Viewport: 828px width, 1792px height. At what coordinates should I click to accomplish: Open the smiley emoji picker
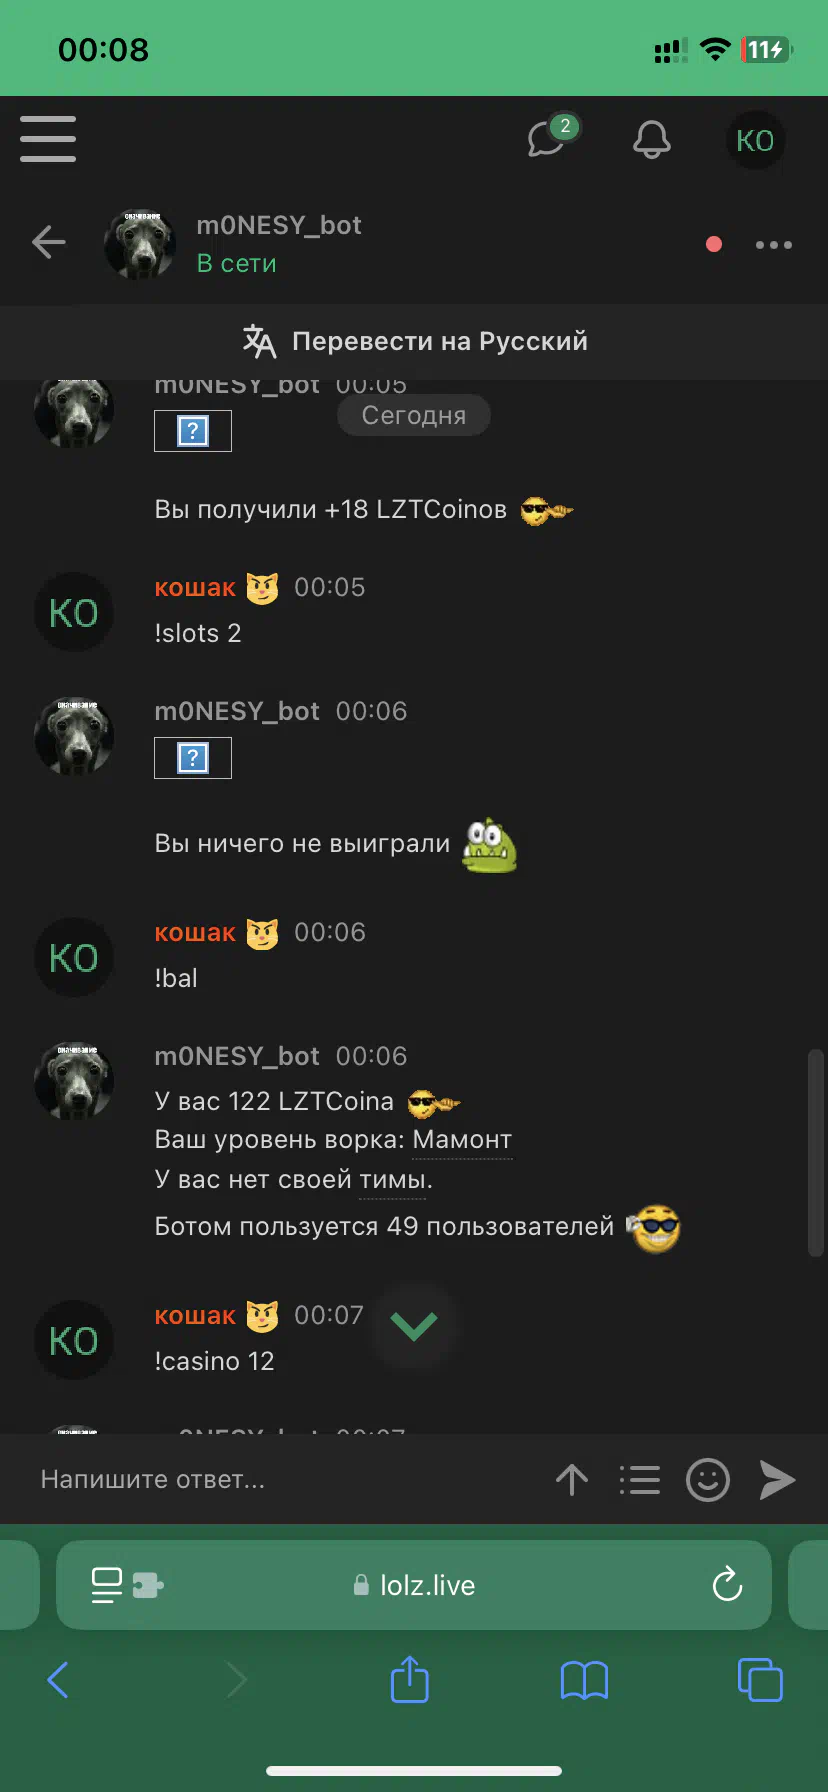pos(708,1479)
